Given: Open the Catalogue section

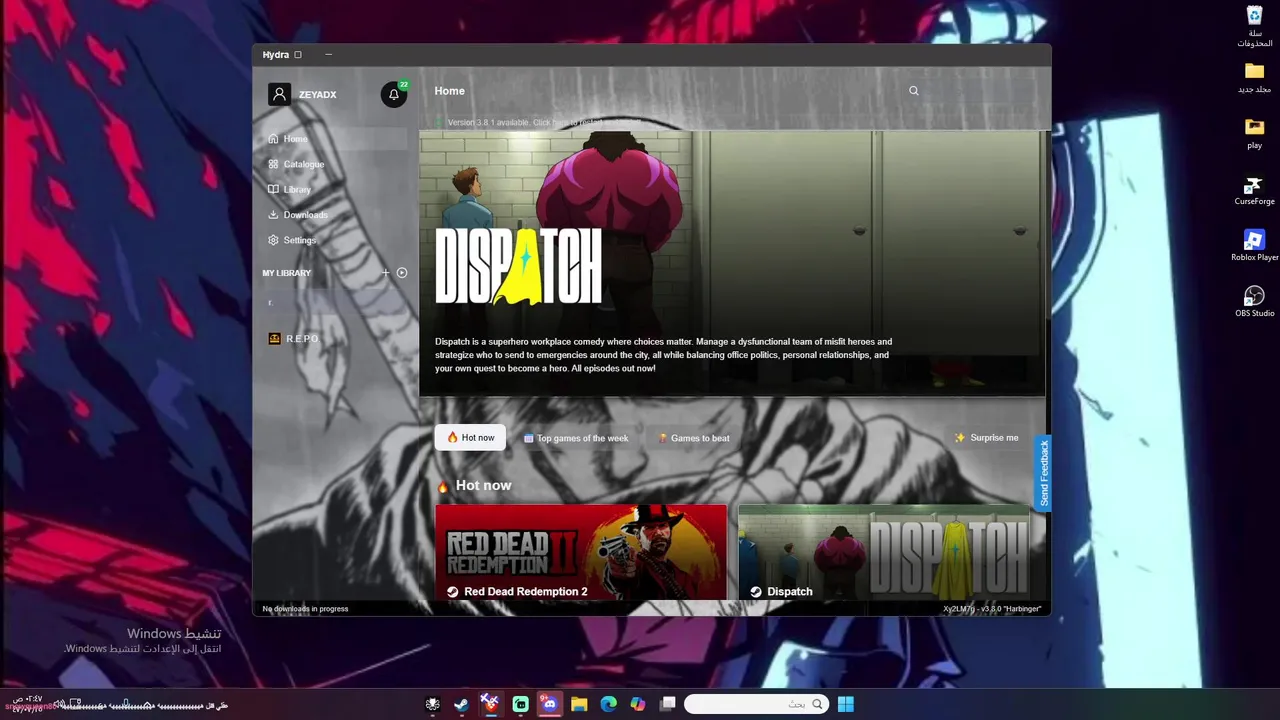Looking at the screenshot, I should (x=334, y=164).
